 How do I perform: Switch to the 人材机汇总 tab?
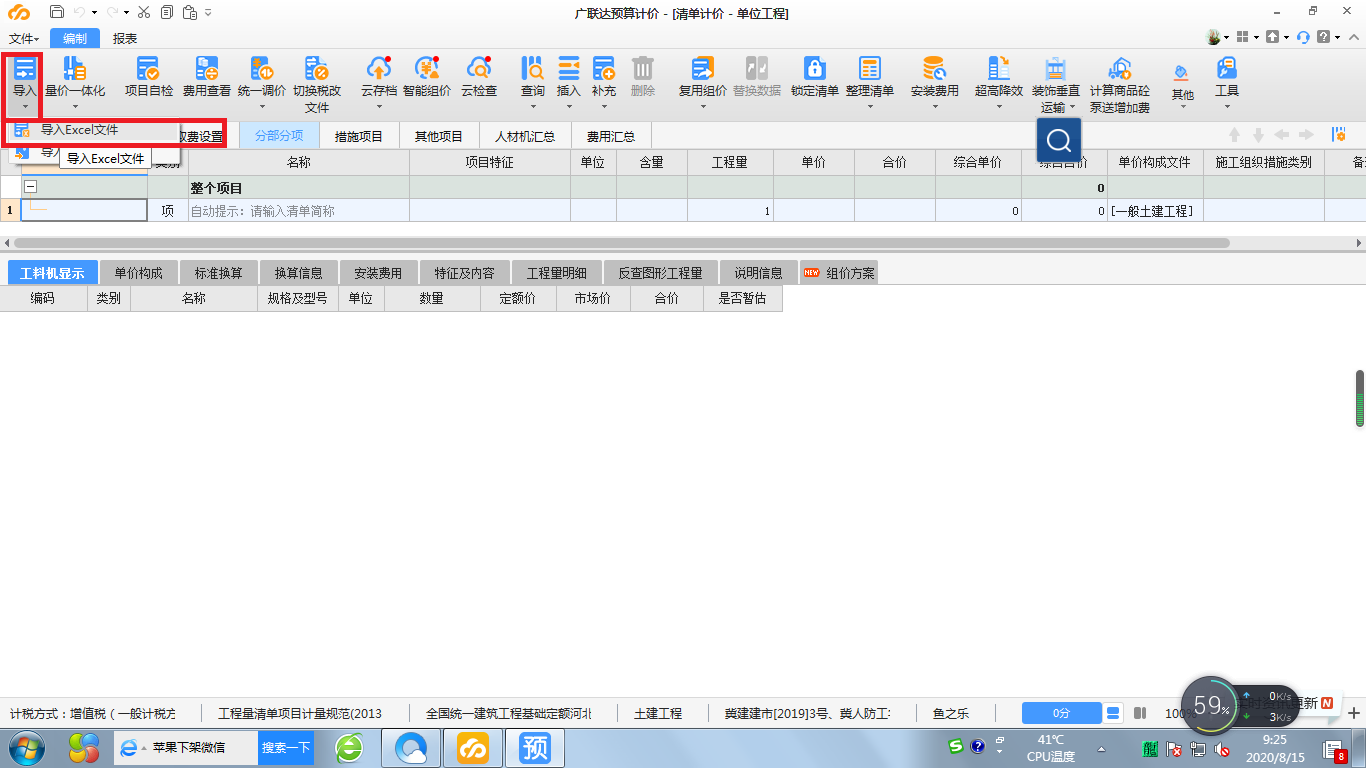[x=525, y=136]
